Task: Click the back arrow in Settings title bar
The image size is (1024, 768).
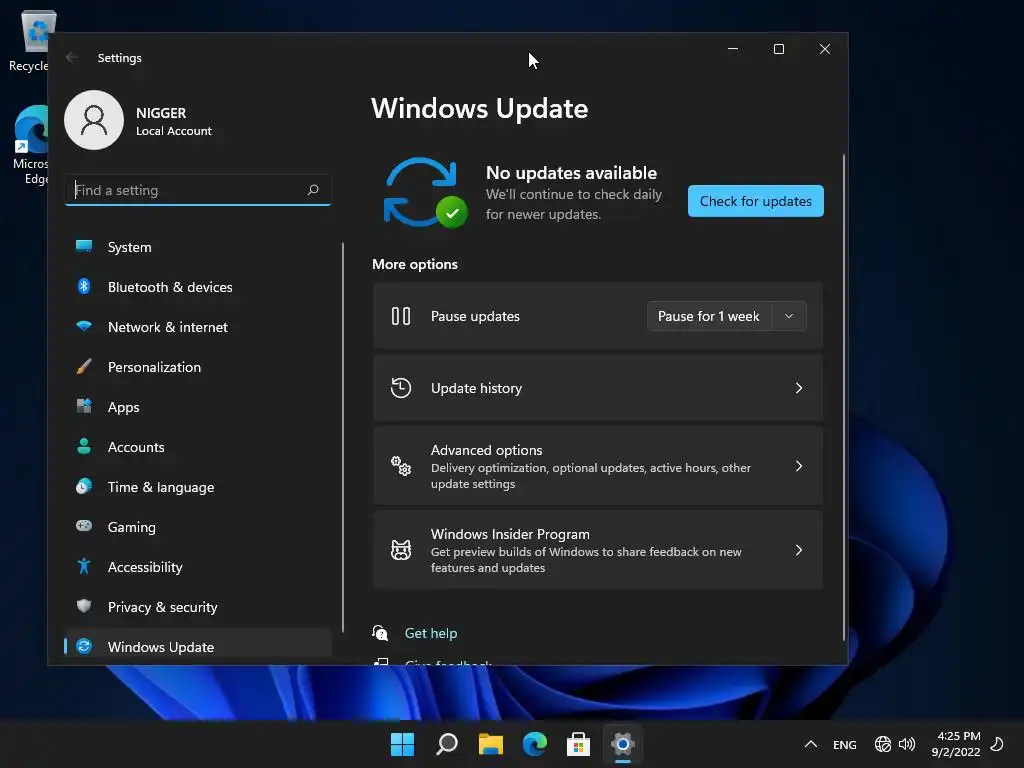Action: click(72, 57)
